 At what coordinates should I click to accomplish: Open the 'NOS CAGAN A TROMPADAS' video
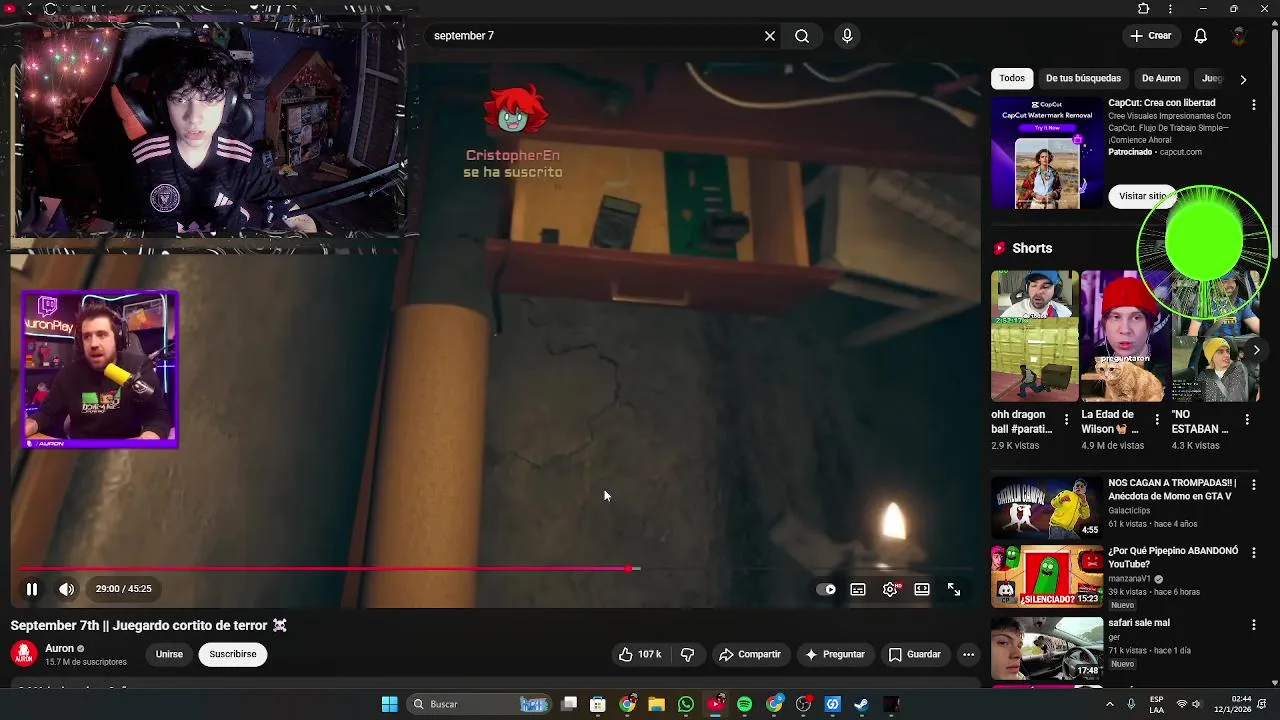[1047, 508]
